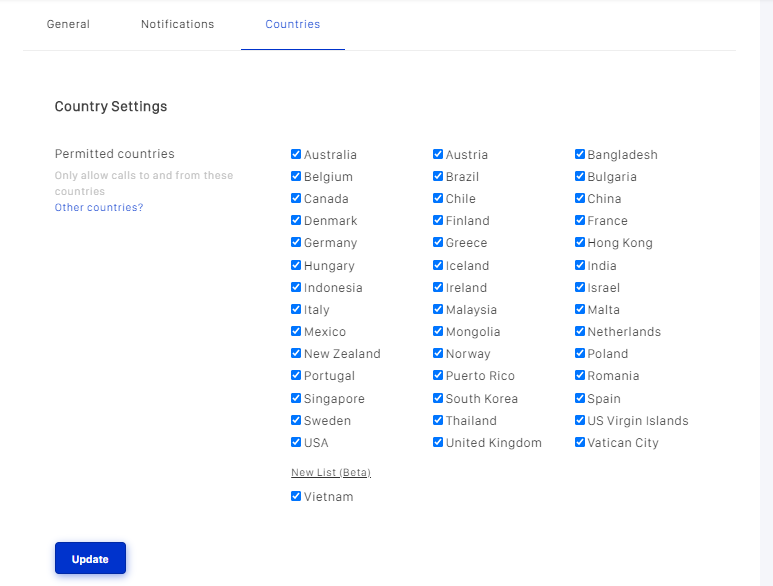Screen dimensions: 773x586
Task: Disable the India checkbox
Action: [x=580, y=265]
